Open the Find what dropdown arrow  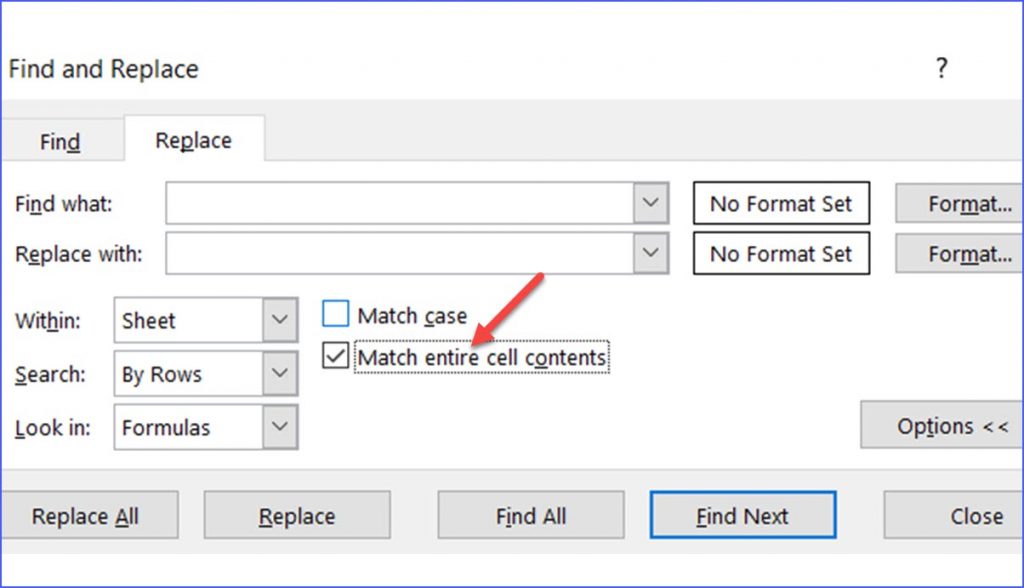(x=651, y=203)
